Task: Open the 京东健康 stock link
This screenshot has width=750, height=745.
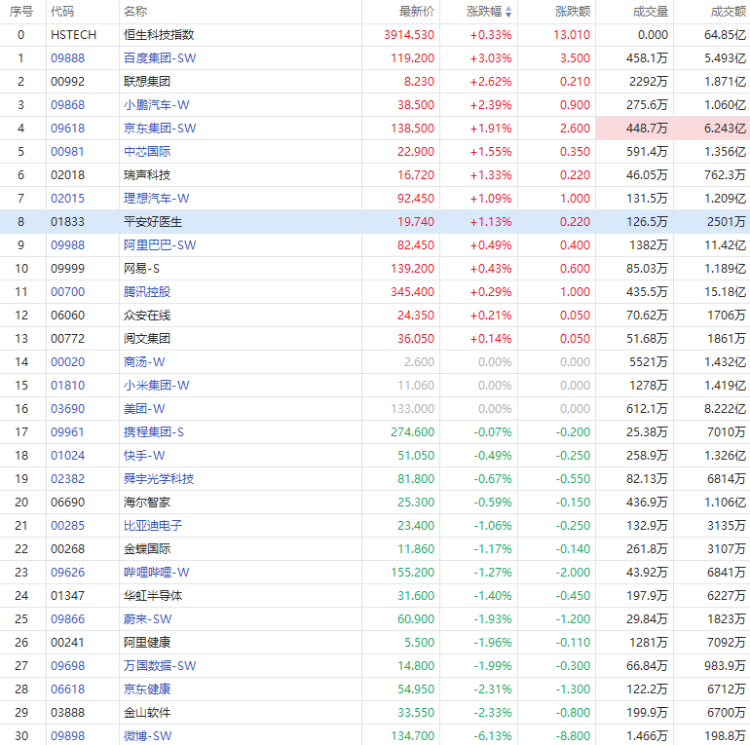Action: (x=147, y=689)
